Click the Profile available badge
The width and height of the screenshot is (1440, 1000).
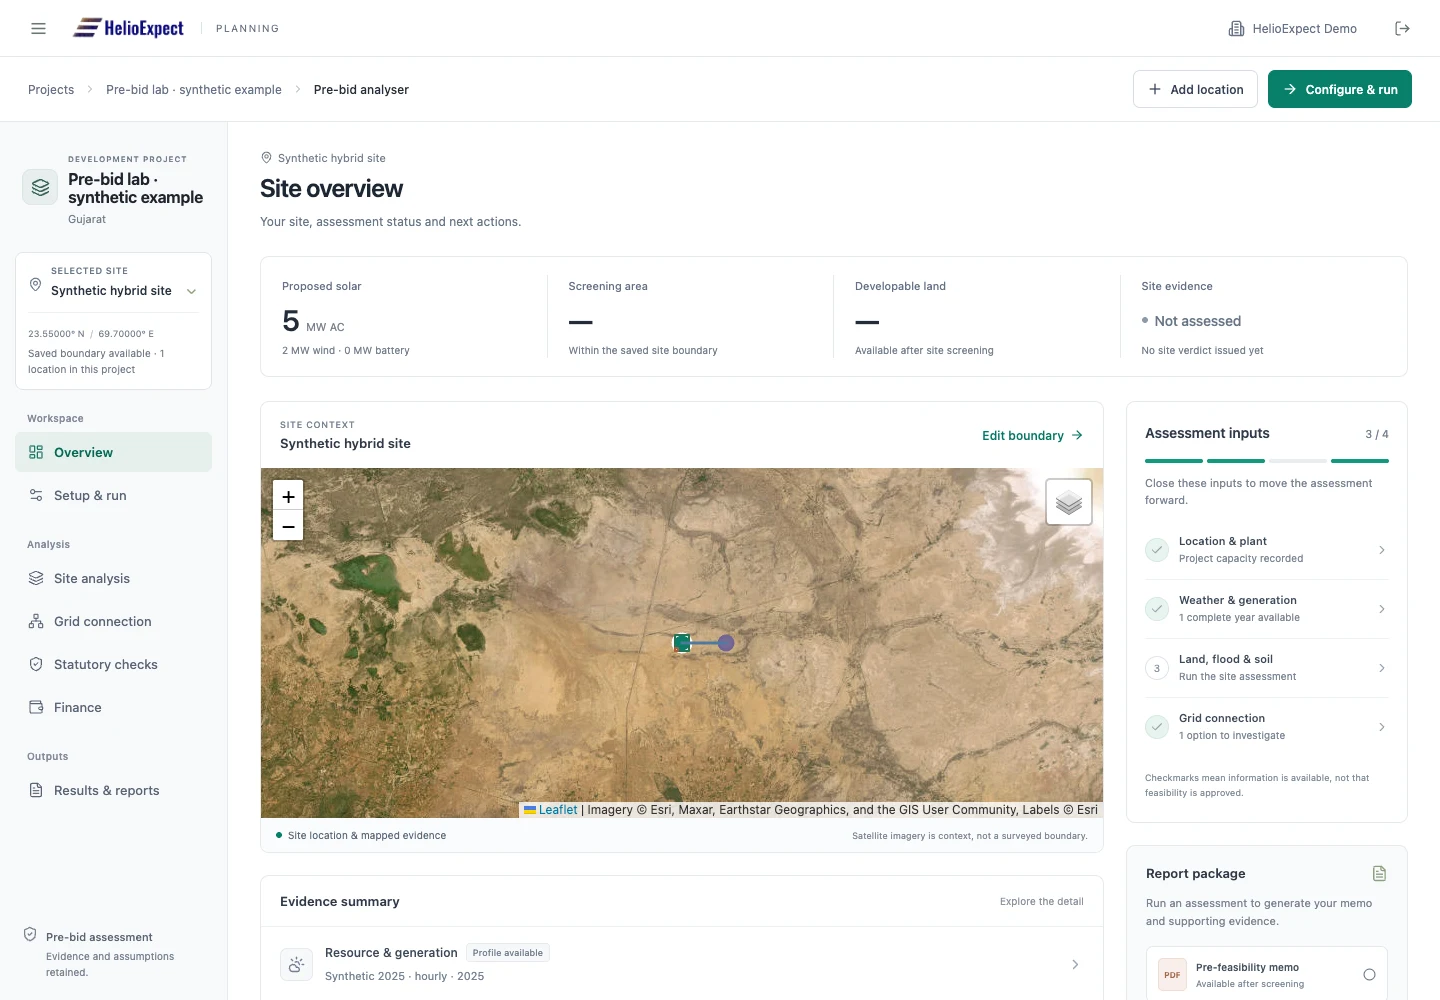click(x=508, y=953)
